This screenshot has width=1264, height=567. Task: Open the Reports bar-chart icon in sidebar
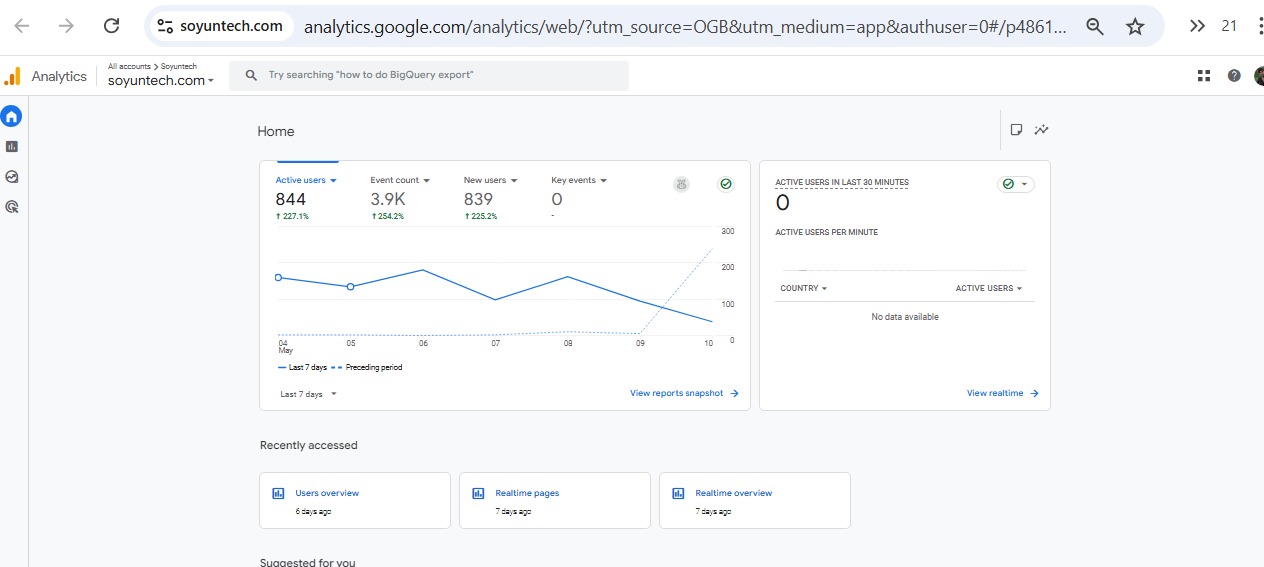point(12,146)
